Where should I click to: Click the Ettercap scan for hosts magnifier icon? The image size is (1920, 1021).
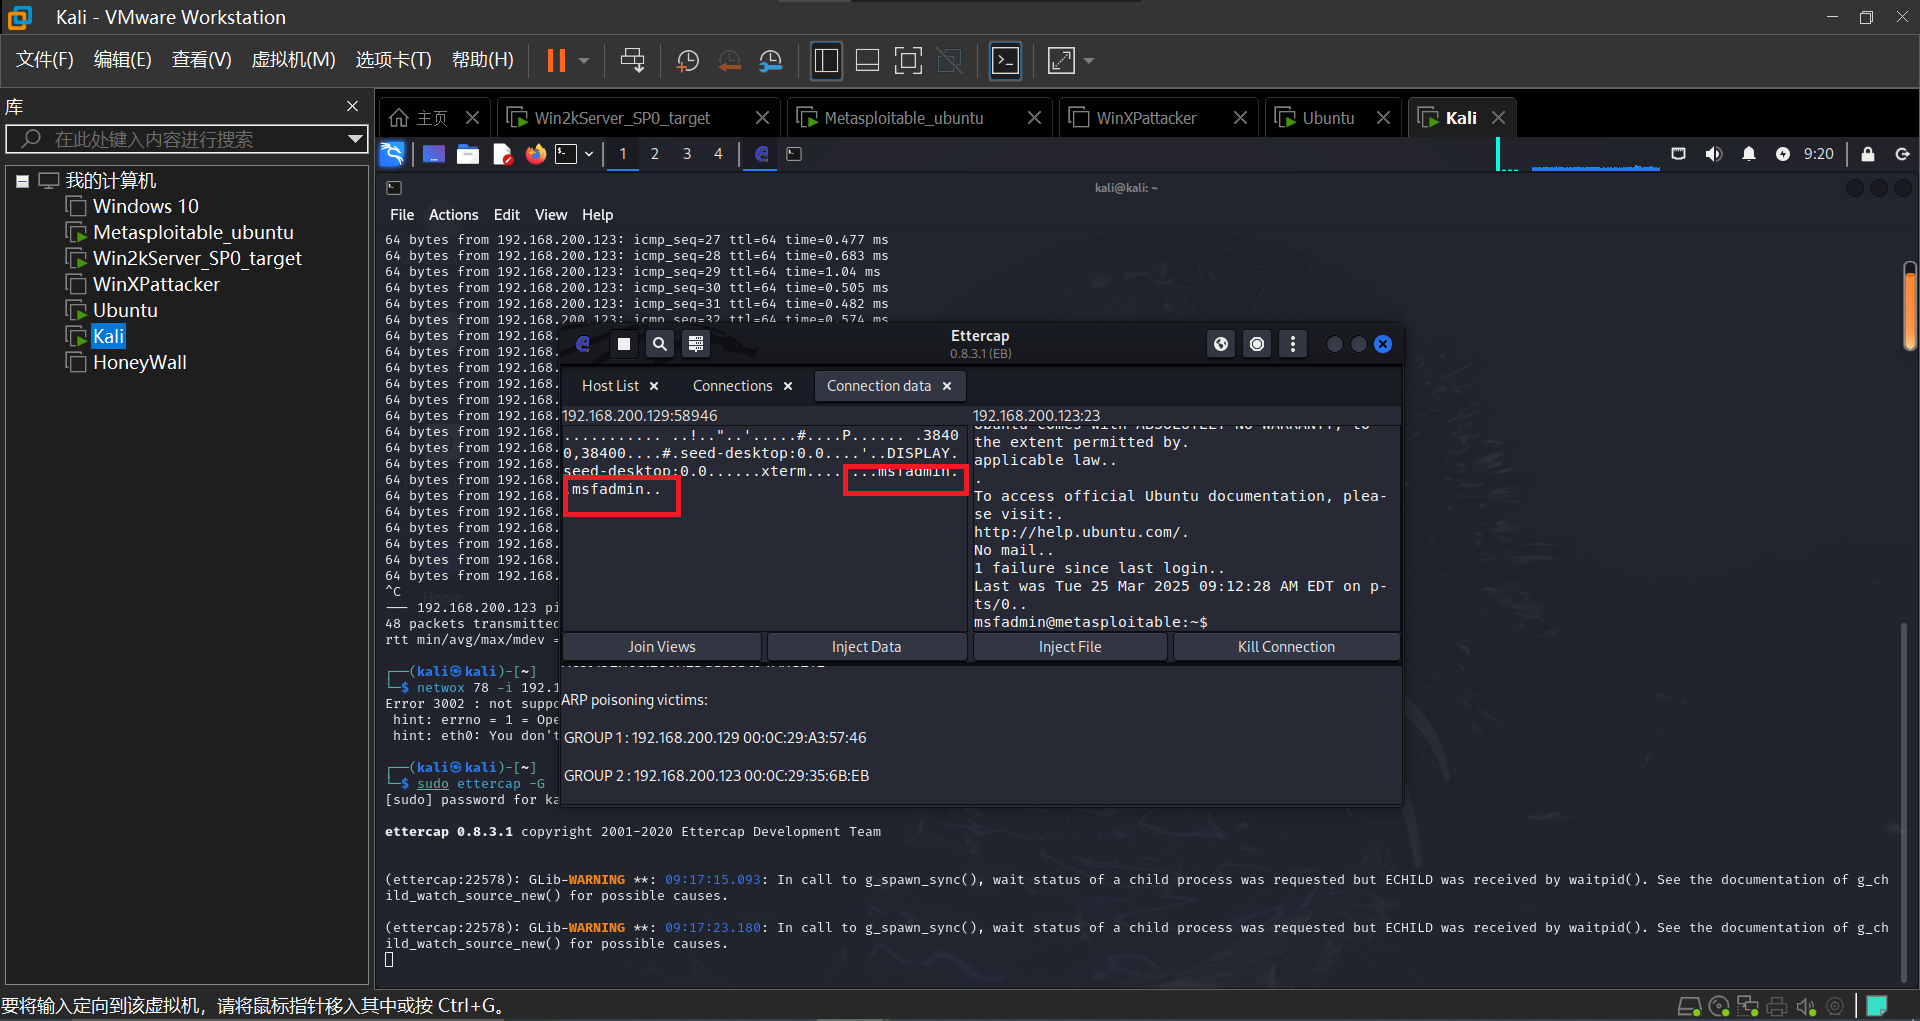tap(659, 344)
